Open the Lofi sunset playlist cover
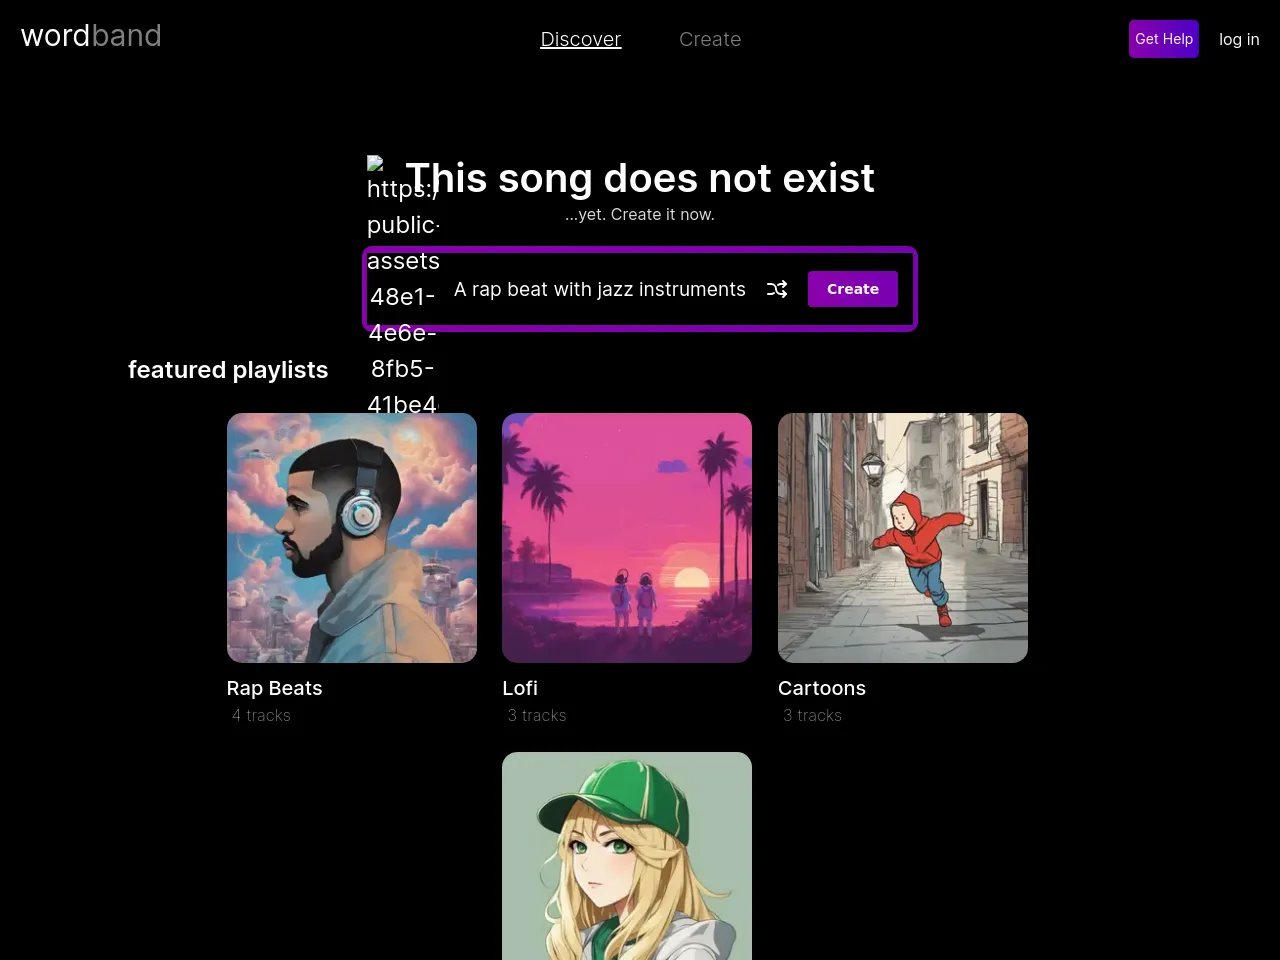 (627, 538)
